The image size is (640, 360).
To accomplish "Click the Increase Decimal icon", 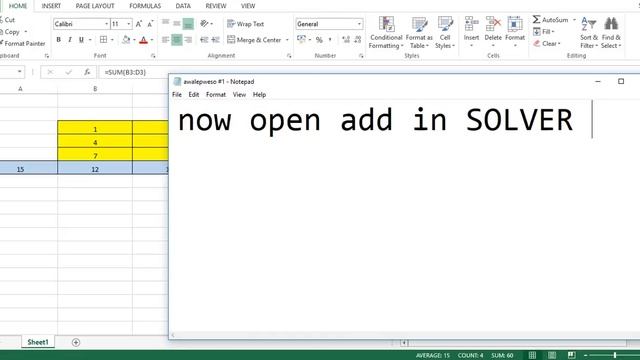I will 346,40.
